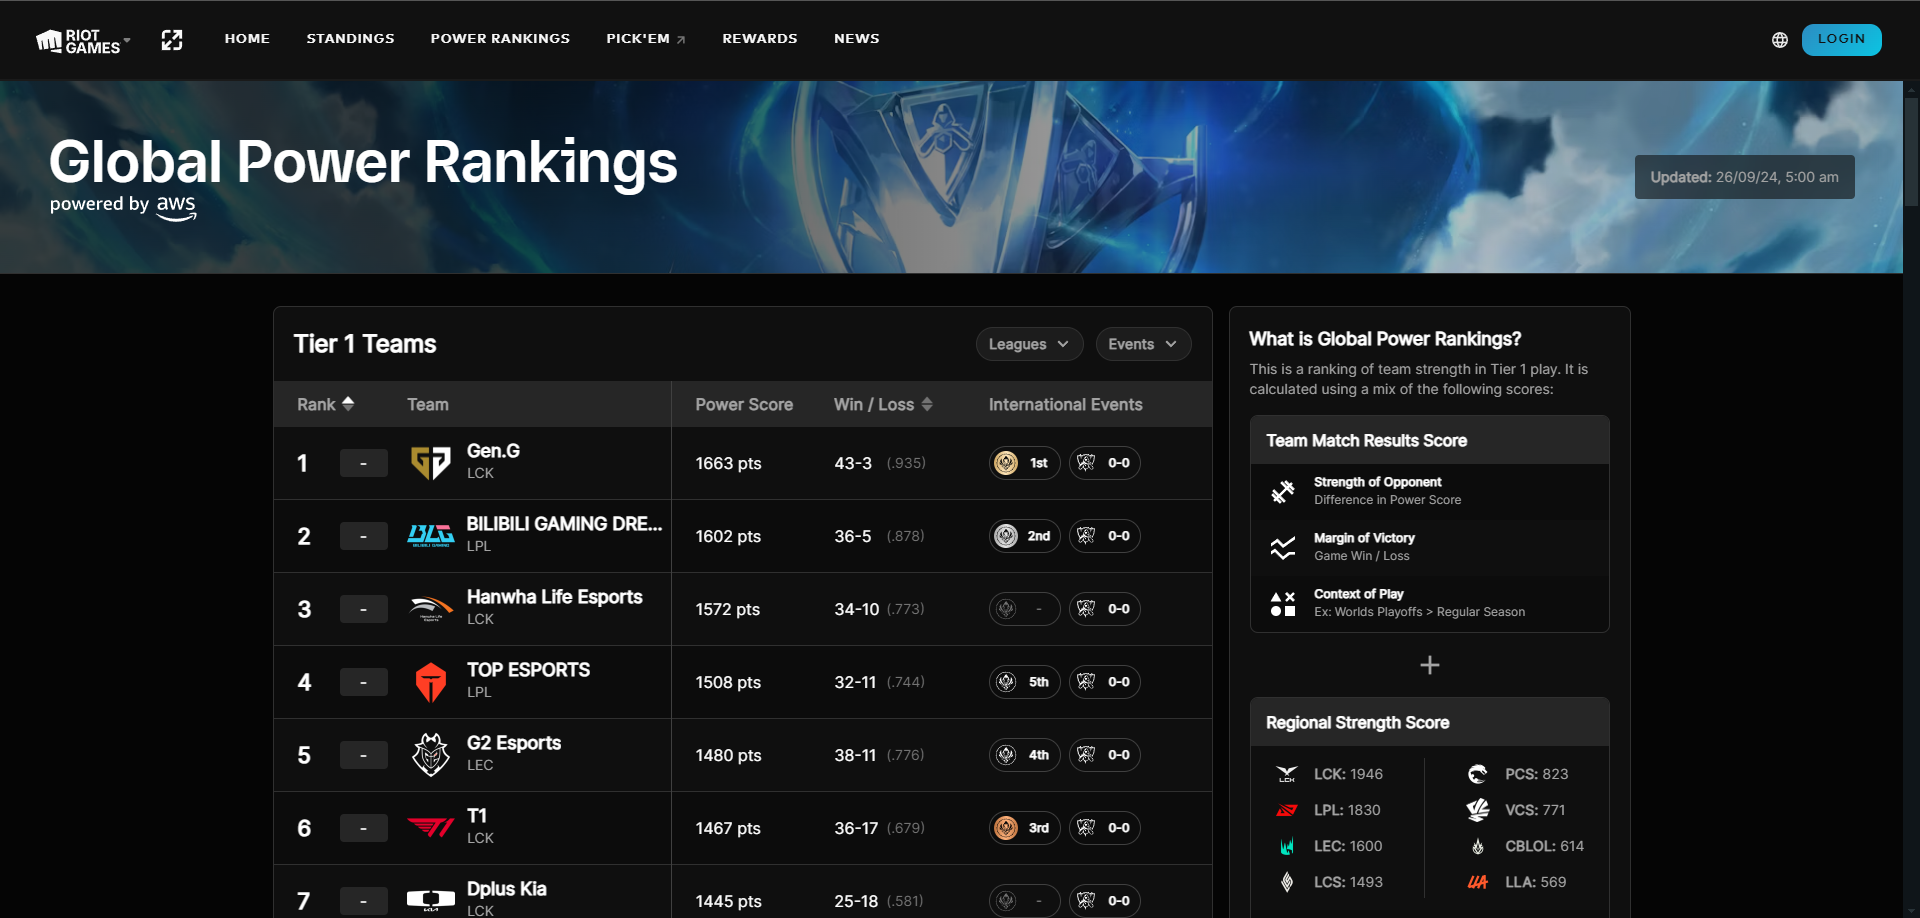Click the VCS region icon
The image size is (1920, 918).
click(1478, 810)
